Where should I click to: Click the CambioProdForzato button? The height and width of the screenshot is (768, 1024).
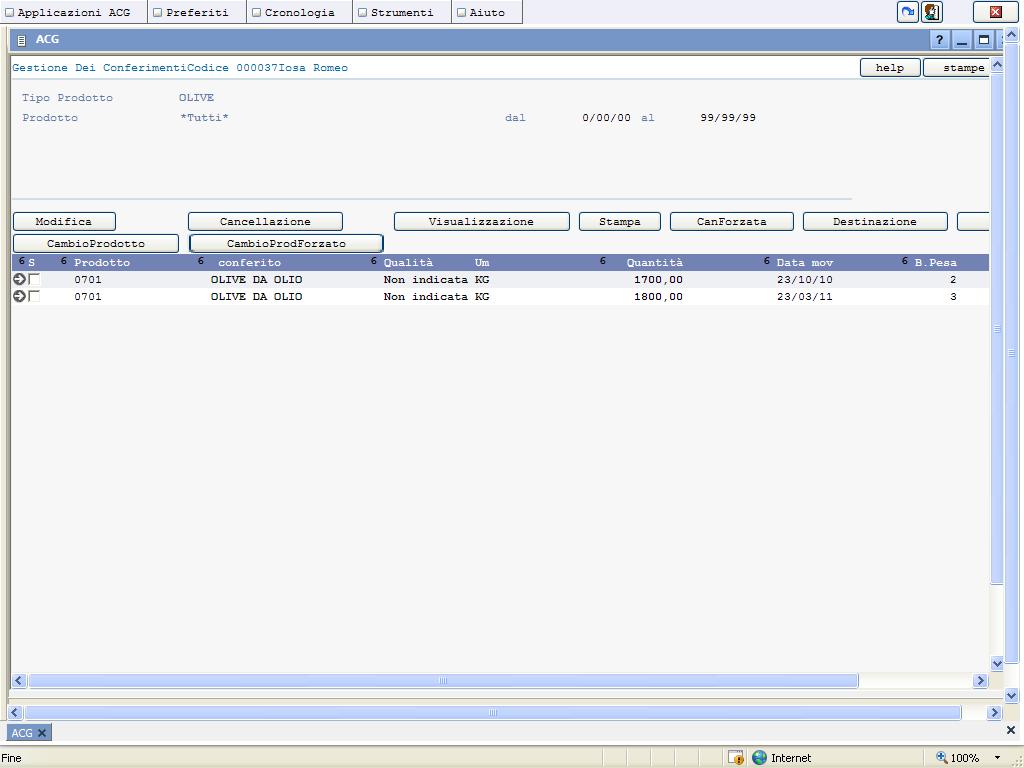[286, 244]
